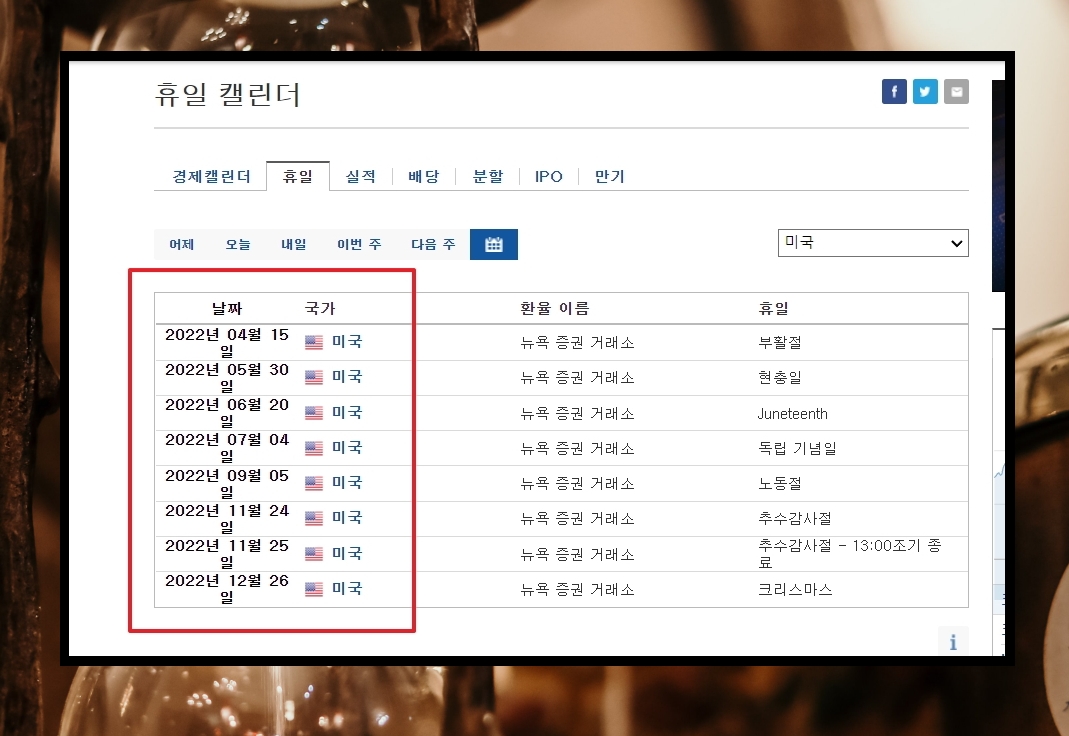Viewport: 1069px width, 736px height.
Task: Switch to the 실적 tab
Action: pyautogui.click(x=361, y=177)
